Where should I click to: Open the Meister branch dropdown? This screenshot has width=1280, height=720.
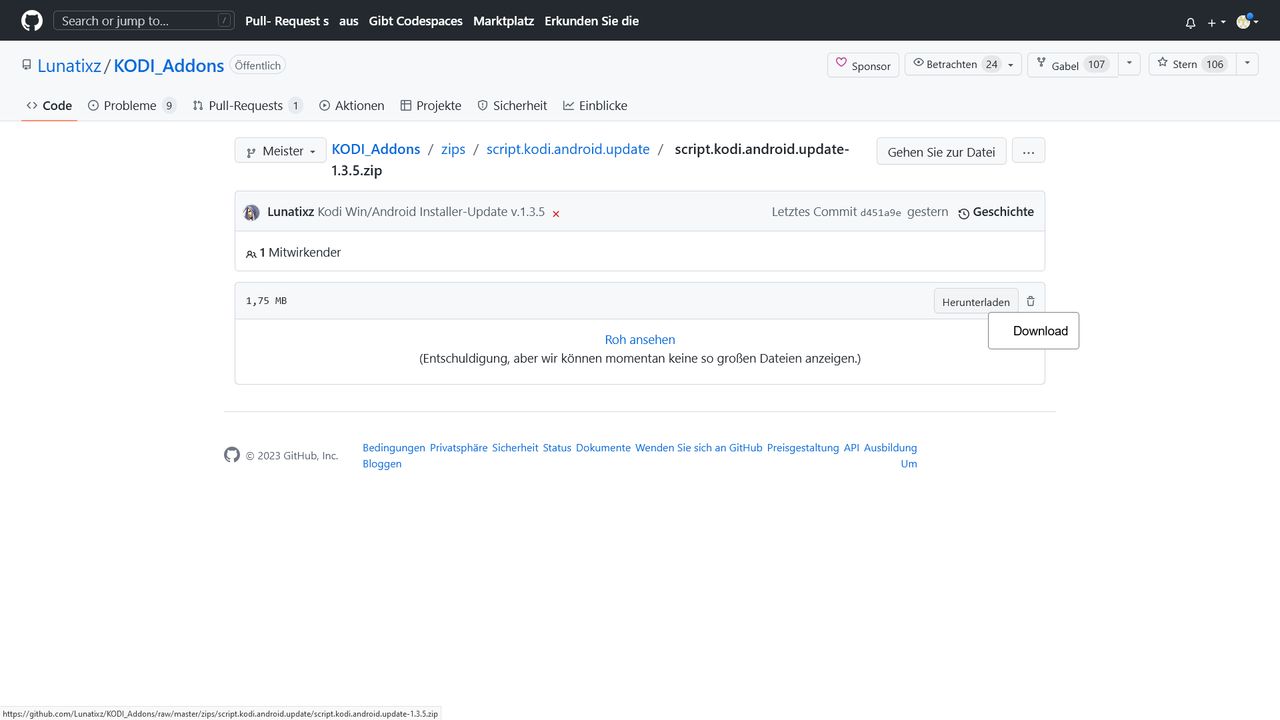tap(281, 151)
